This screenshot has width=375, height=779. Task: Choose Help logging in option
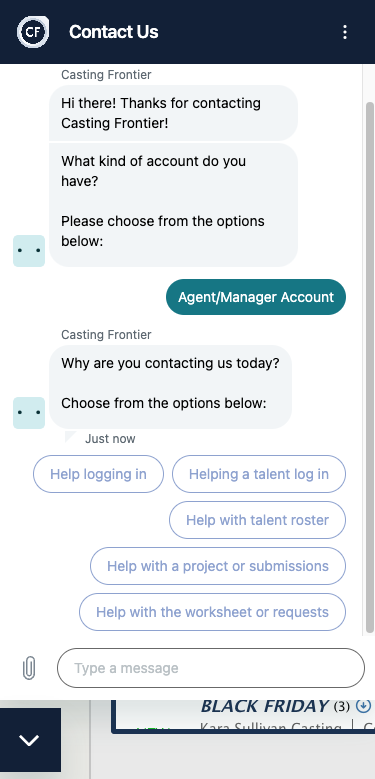coord(98,474)
